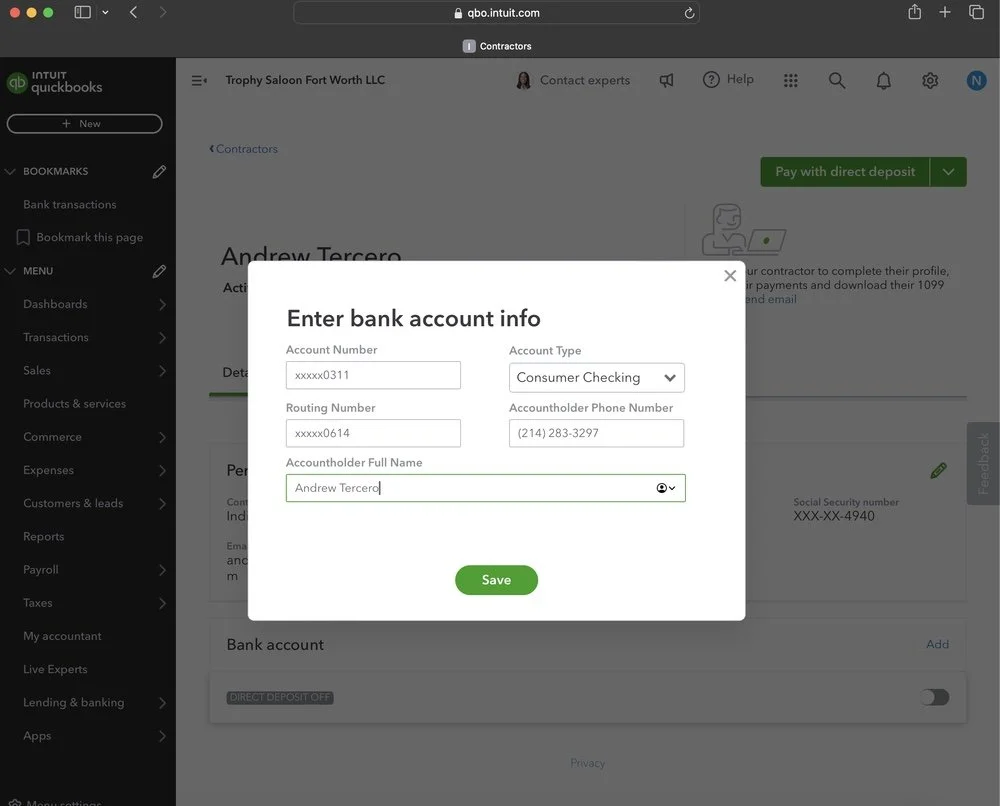Click the Privacy link
Screen dimensions: 1000x806
click(587, 763)
